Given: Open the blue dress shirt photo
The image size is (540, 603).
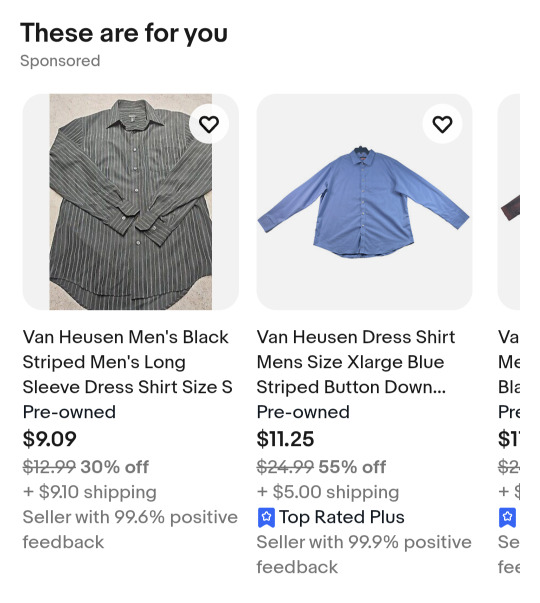Looking at the screenshot, I should tap(364, 202).
